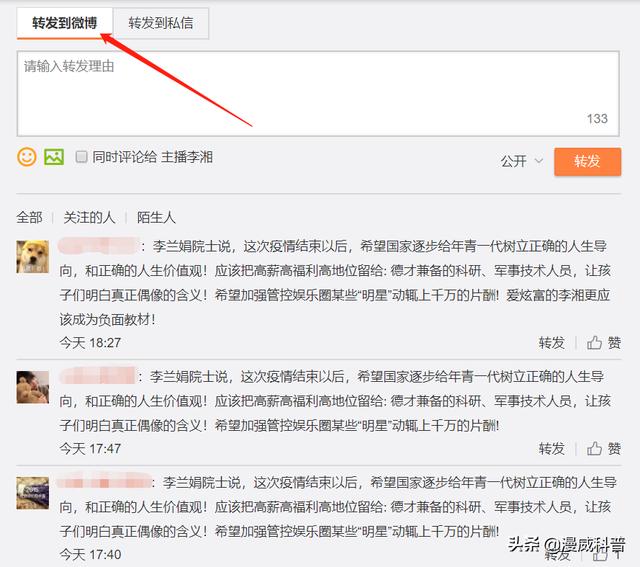Image resolution: width=640 pixels, height=567 pixels.
Task: Expand the 公开 visibility dropdown
Action: click(522, 161)
